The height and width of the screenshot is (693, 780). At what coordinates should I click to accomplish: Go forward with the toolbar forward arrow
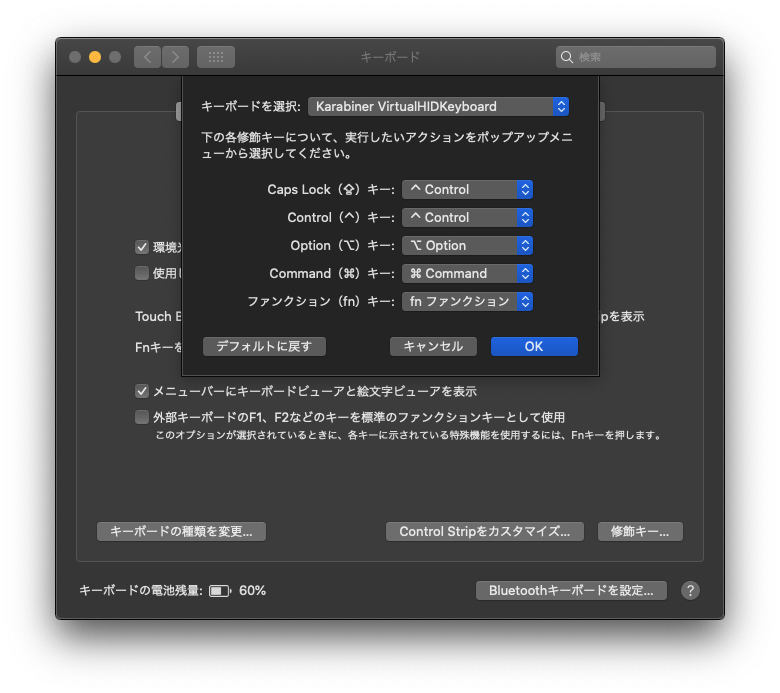point(175,57)
